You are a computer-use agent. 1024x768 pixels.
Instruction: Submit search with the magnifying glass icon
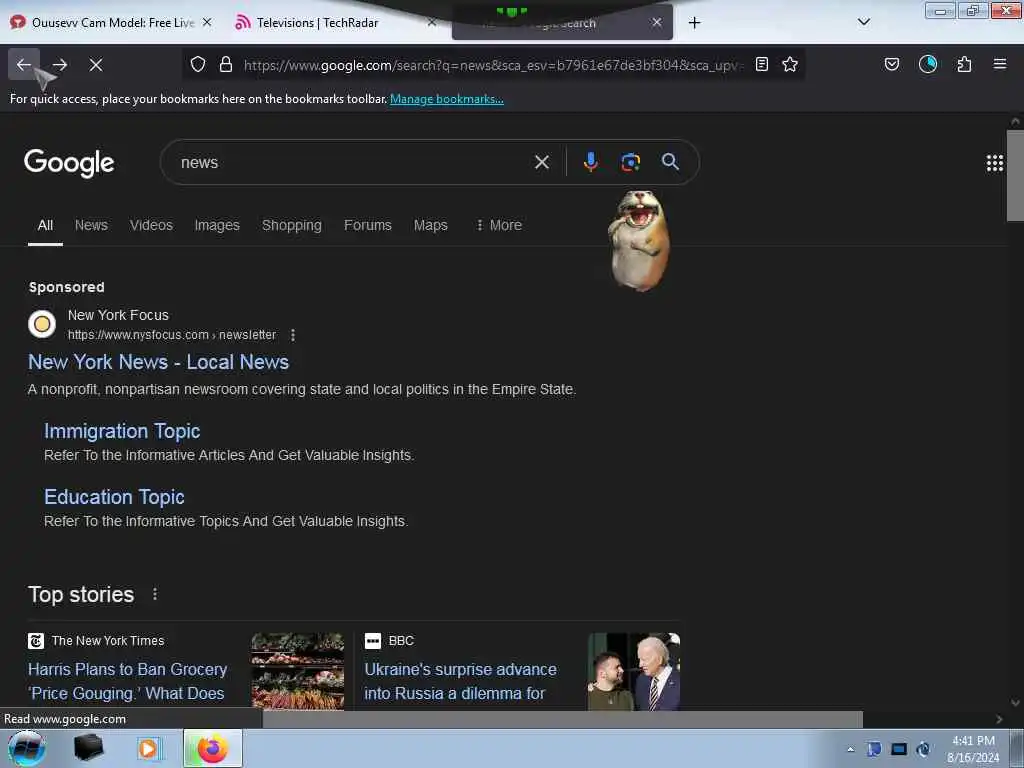tap(670, 162)
